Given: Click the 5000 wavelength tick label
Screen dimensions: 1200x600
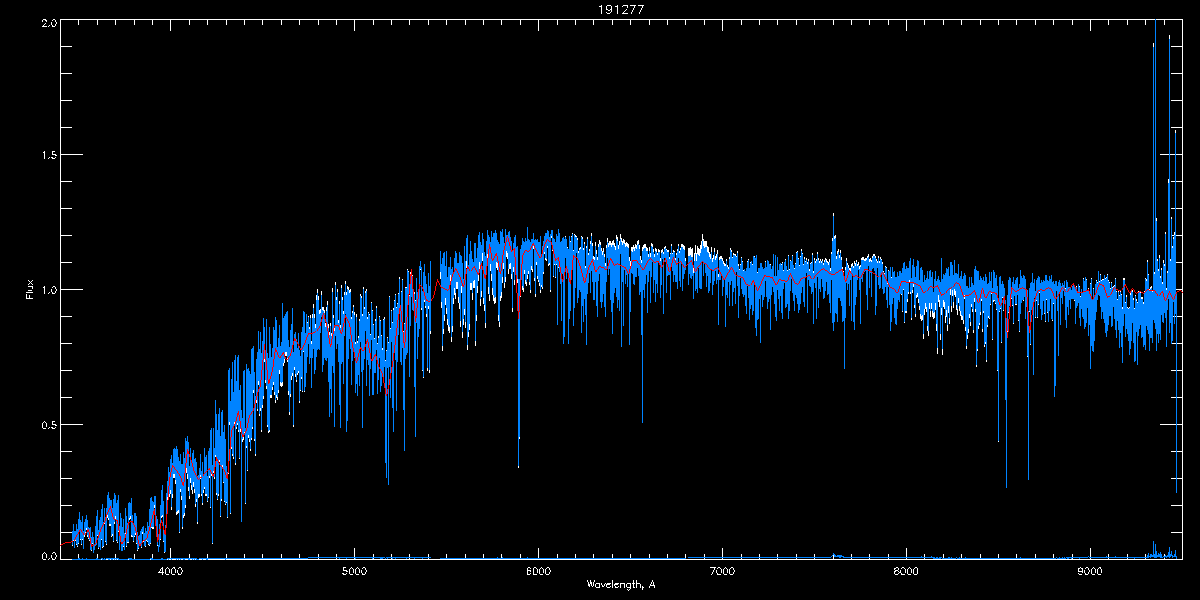Looking at the screenshot, I should point(354,571).
